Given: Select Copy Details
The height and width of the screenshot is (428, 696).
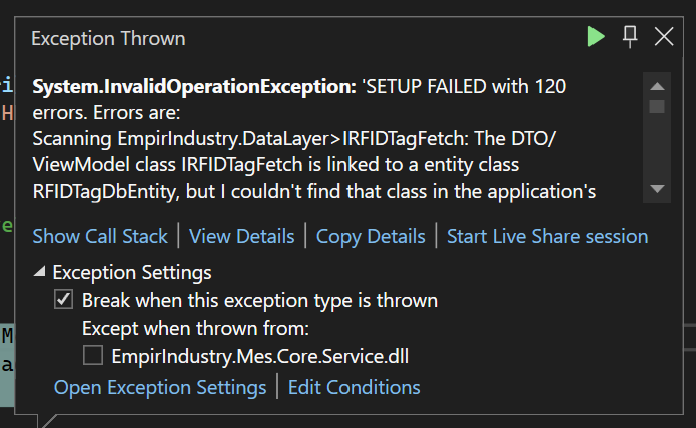Looking at the screenshot, I should (x=371, y=237).
